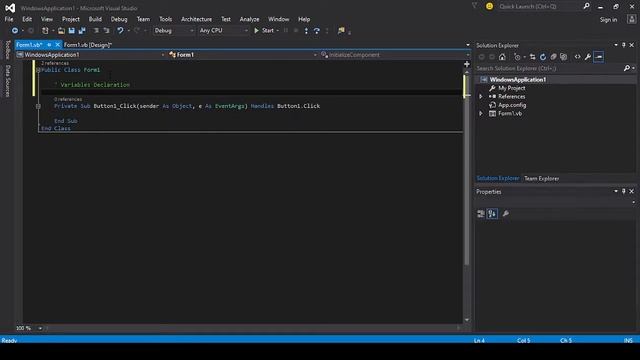This screenshot has width=640, height=360.
Task: Click the Save All icon in the toolbar
Action: point(82,31)
